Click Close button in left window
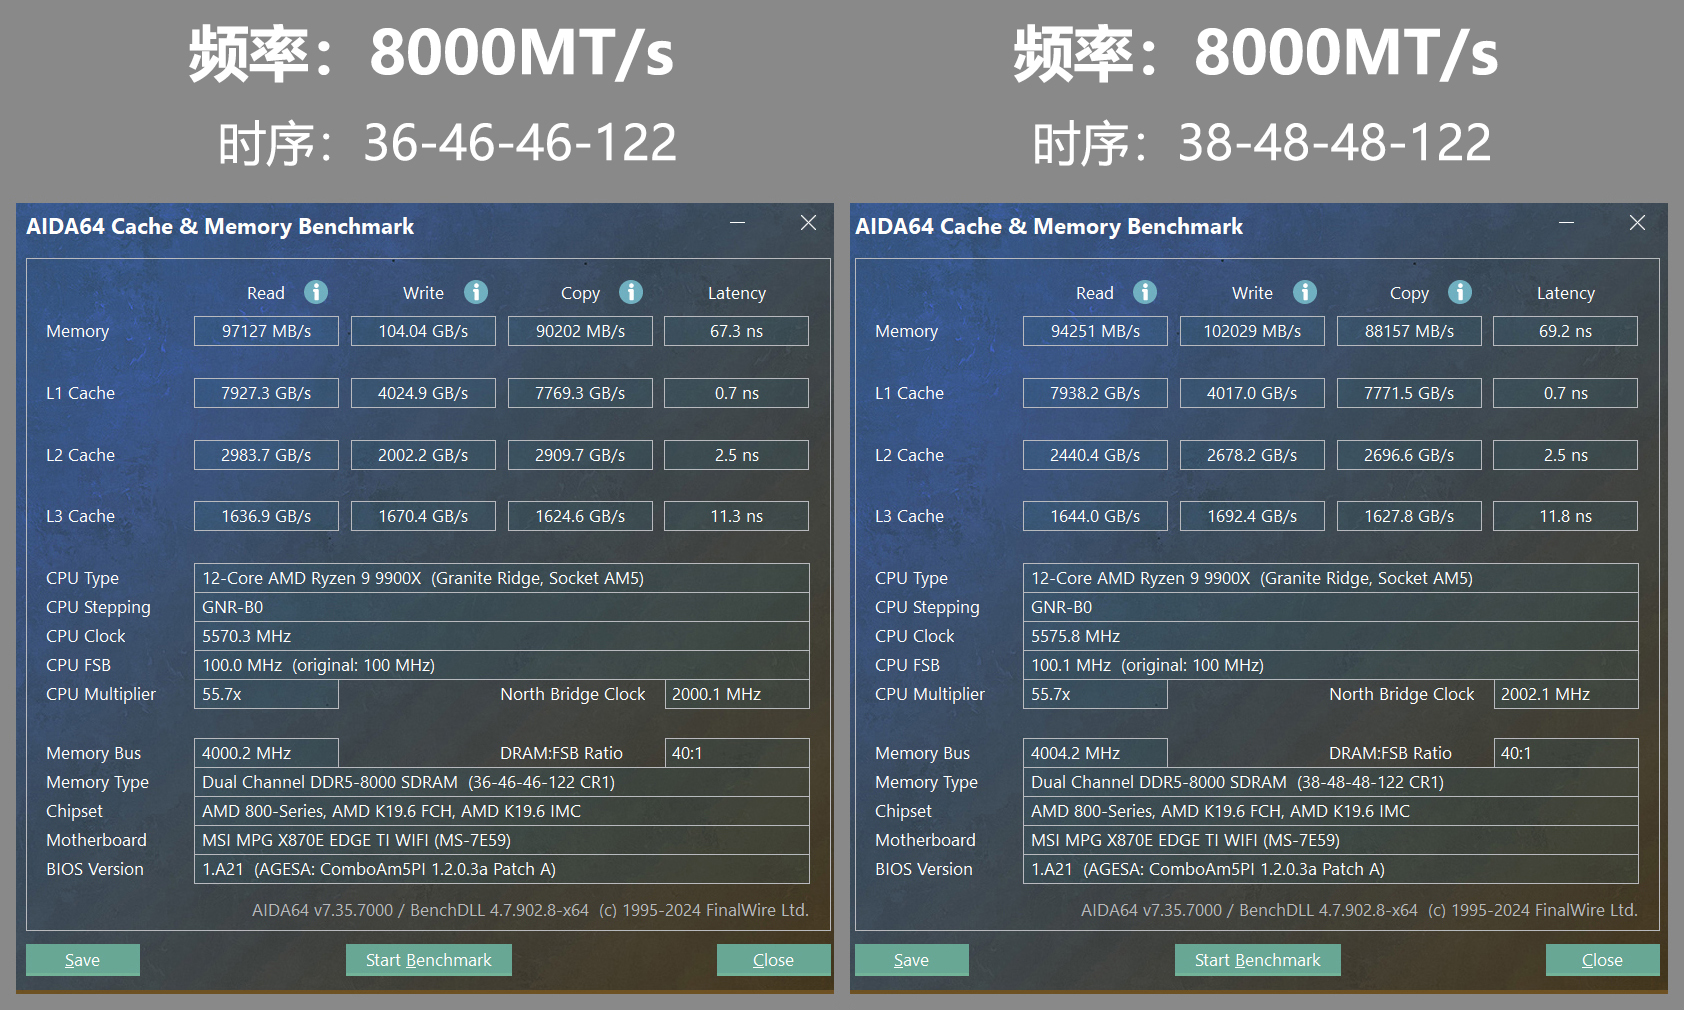 point(774,960)
